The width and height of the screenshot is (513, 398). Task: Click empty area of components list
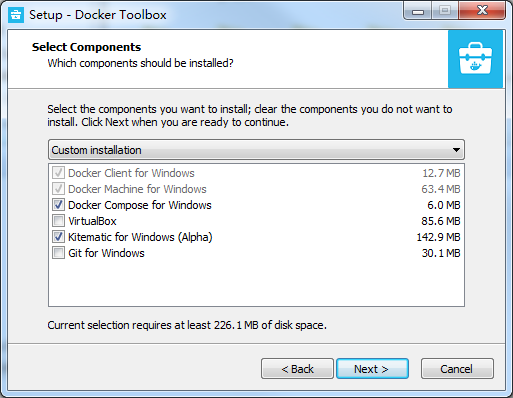pos(256,283)
